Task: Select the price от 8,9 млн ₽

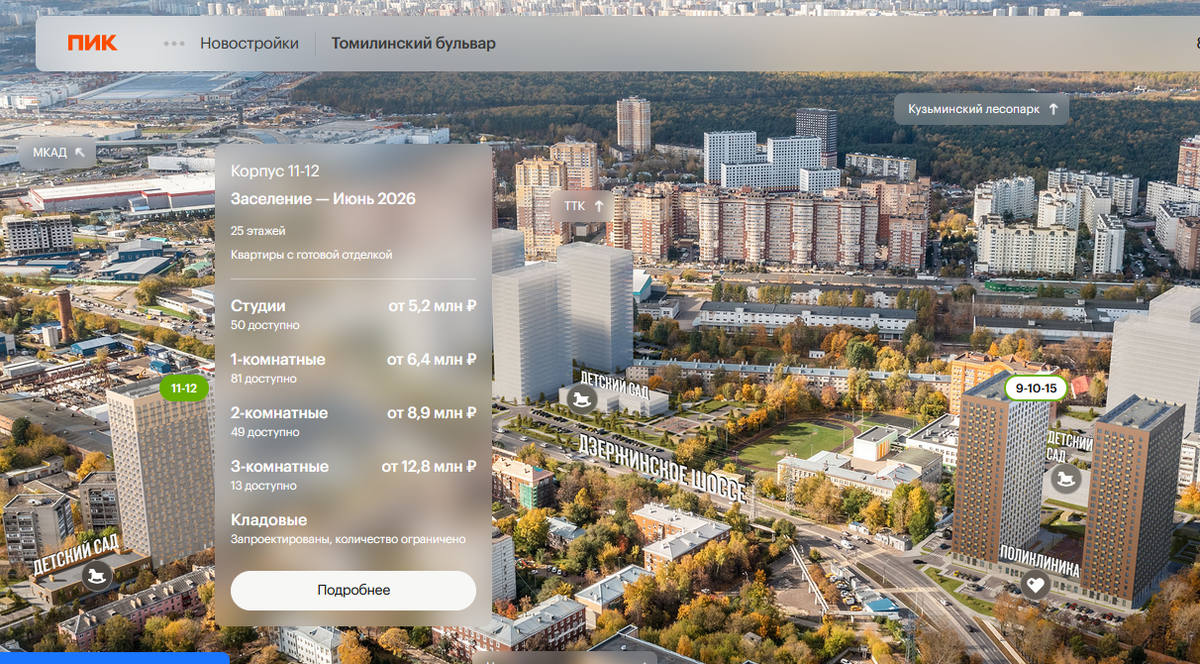Action: tap(432, 413)
